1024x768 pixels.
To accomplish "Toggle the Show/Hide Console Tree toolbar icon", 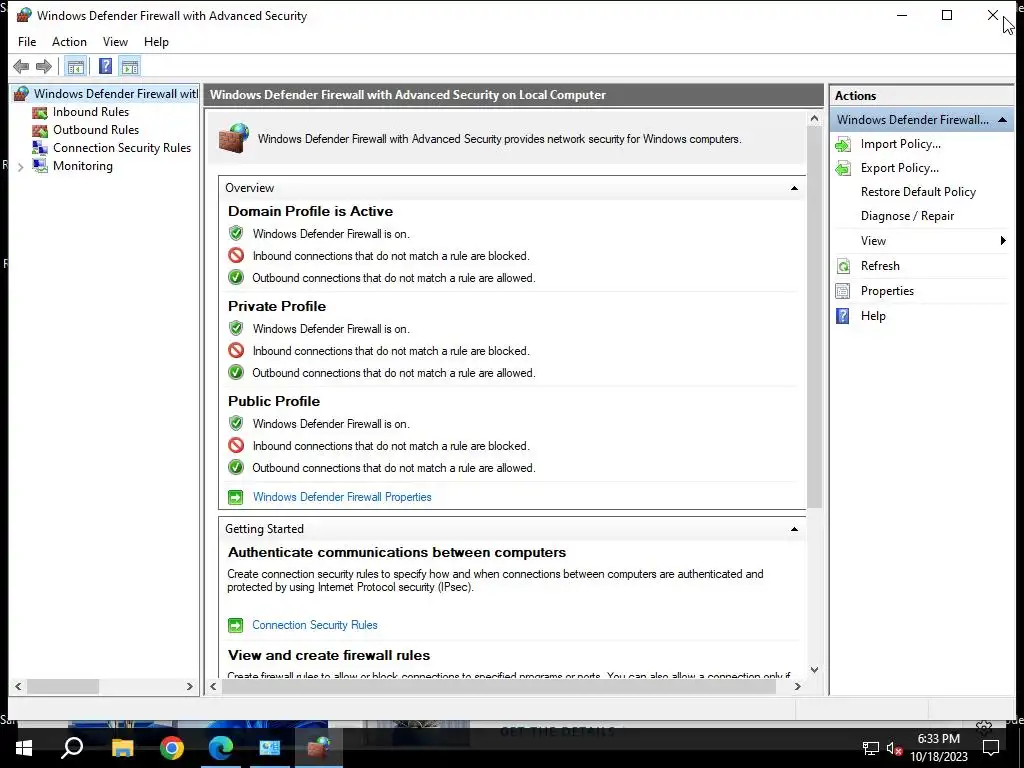I will [76, 66].
